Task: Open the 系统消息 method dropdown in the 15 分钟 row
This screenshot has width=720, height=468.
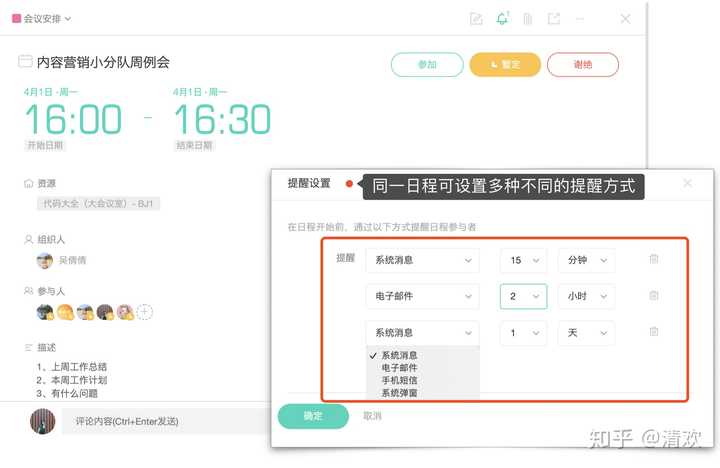Action: point(422,260)
